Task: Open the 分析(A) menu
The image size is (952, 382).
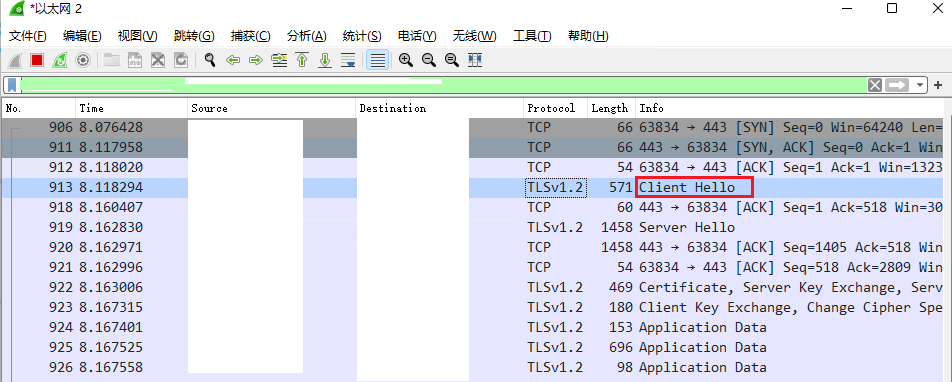Action: (307, 36)
